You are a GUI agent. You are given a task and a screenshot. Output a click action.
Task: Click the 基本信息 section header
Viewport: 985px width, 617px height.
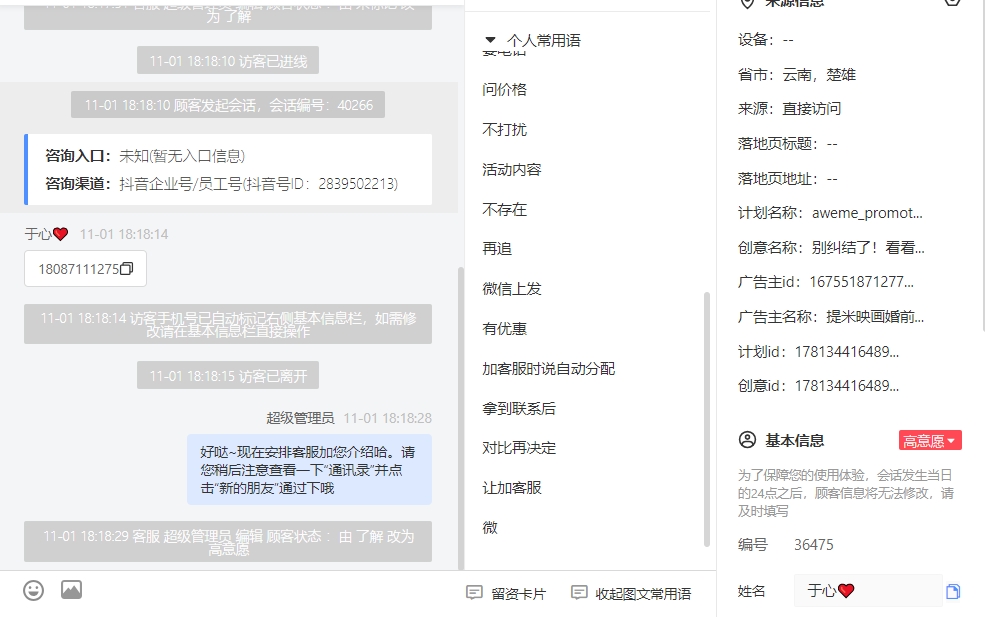(794, 440)
